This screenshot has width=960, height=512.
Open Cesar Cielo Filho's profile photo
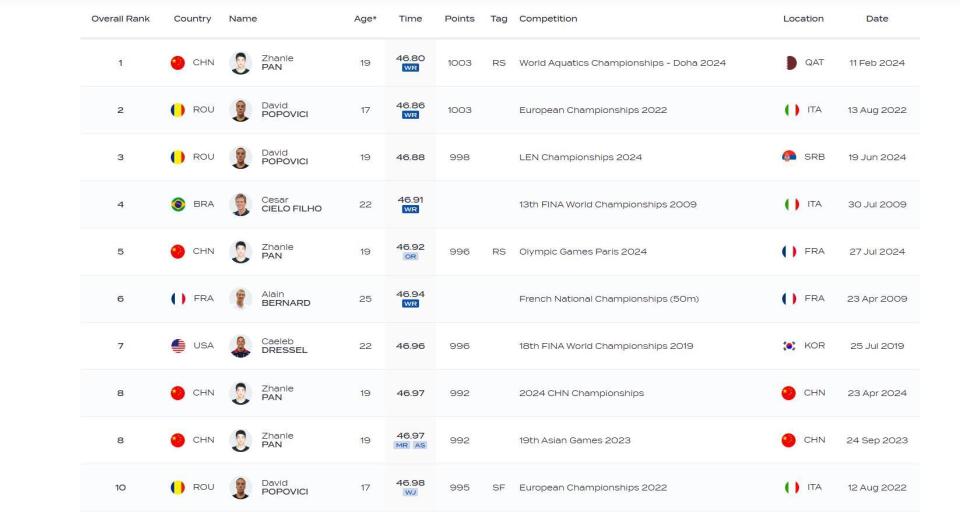click(x=240, y=205)
